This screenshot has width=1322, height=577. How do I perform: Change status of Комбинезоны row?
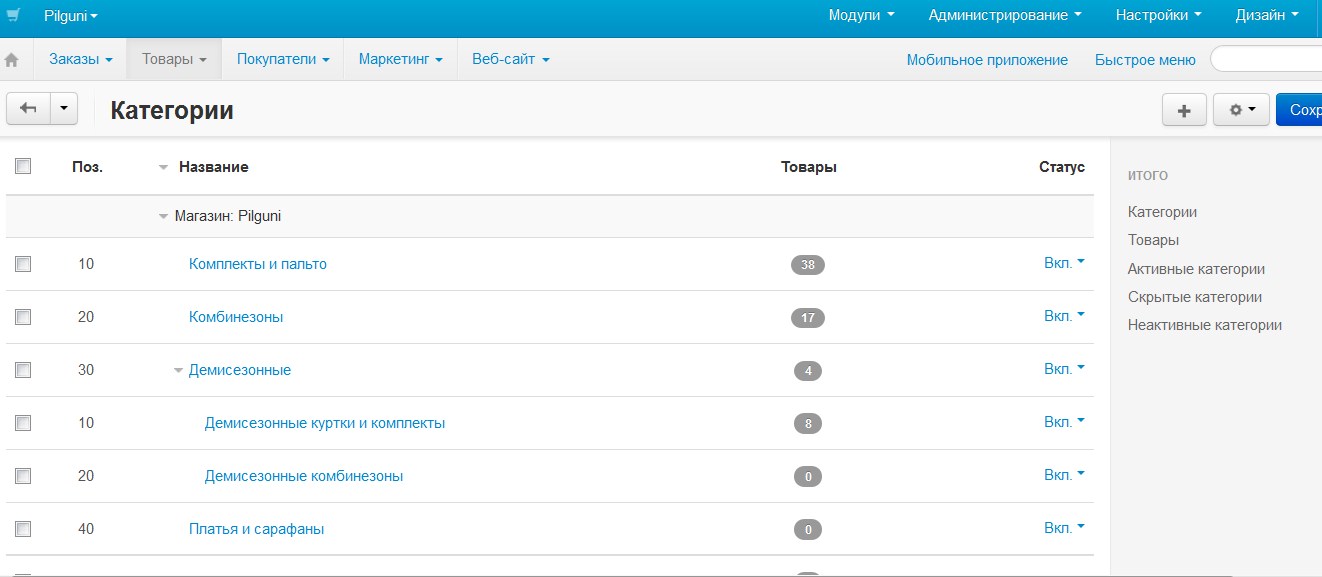point(1064,316)
